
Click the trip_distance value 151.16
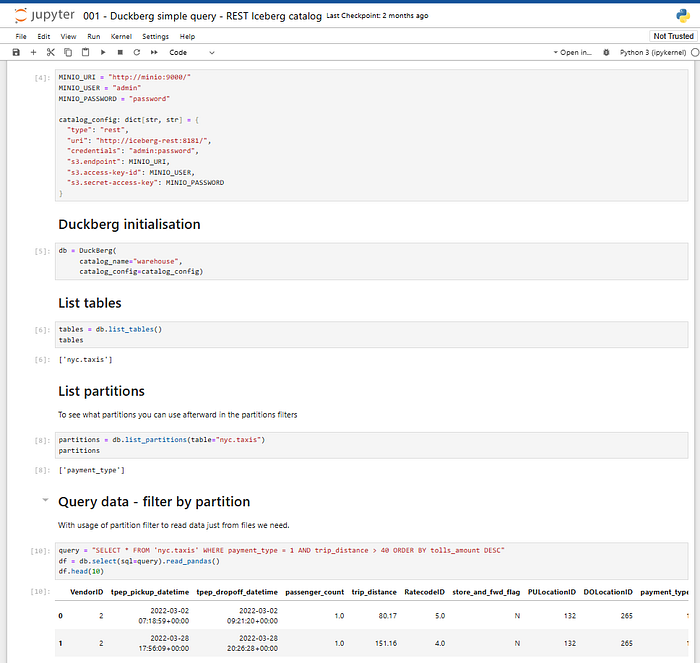point(386,643)
